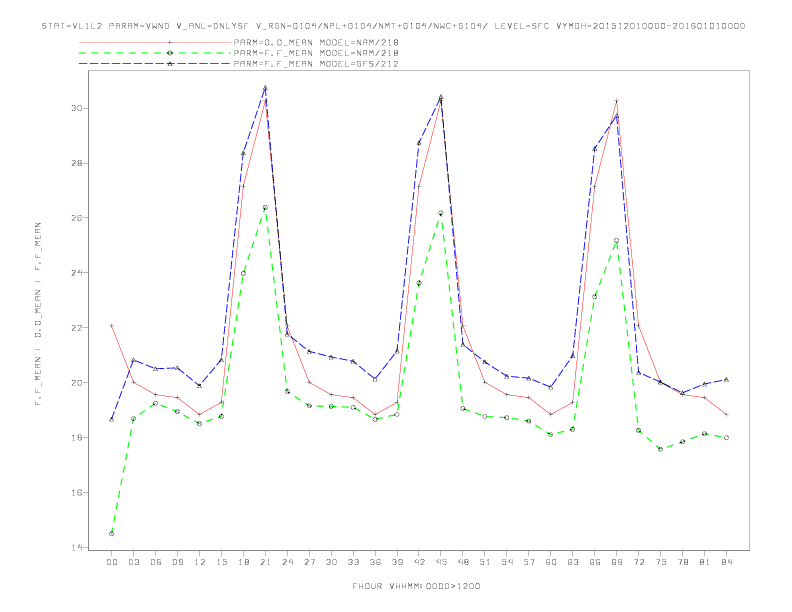Click green circle marker at hour 21 peak

[265, 208]
